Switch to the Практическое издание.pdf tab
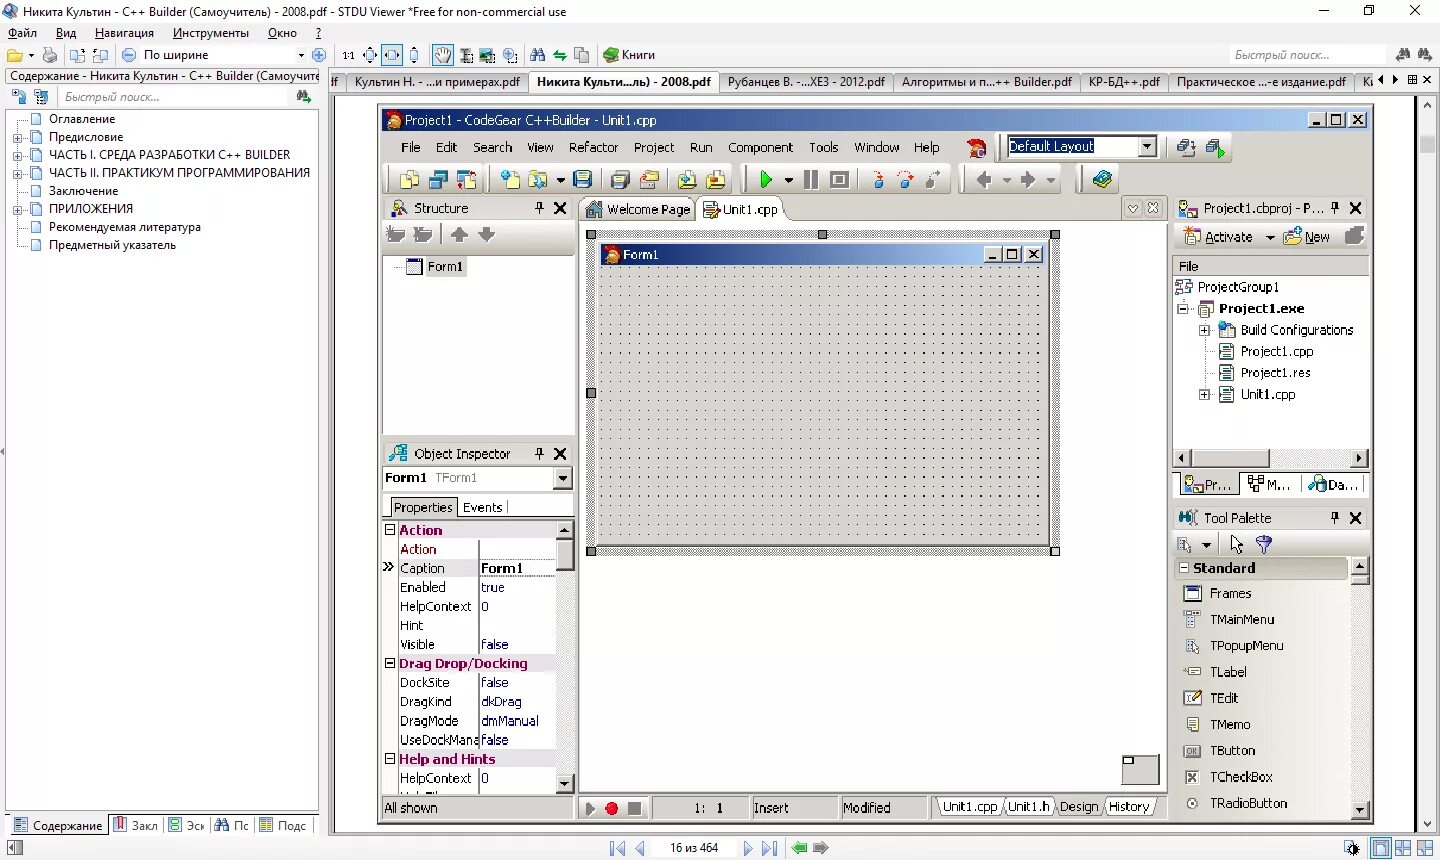This screenshot has height=860, width=1440. [x=1261, y=82]
